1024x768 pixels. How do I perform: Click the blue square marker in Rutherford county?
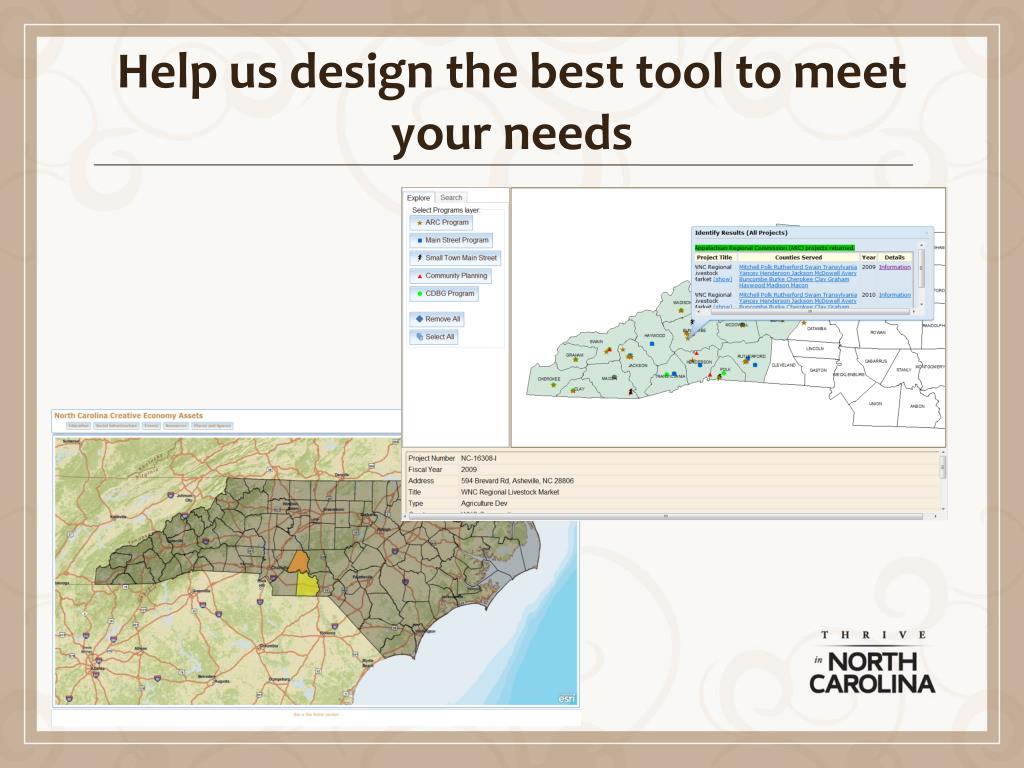coord(755,364)
